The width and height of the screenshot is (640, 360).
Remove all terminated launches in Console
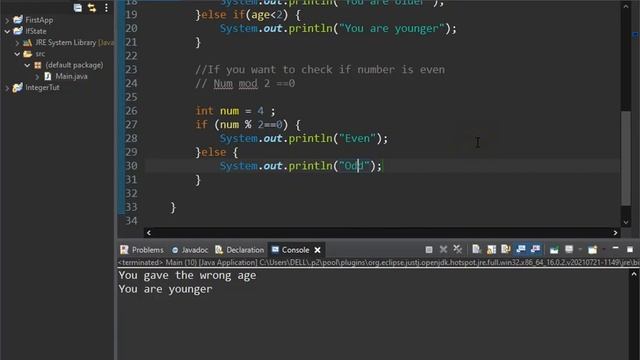(458, 249)
